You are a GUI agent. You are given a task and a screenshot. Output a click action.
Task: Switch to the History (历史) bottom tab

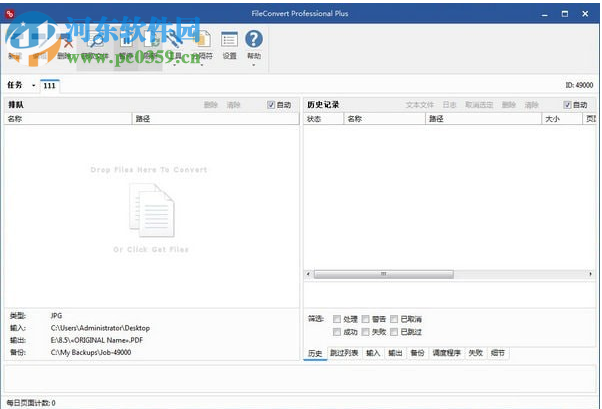[315, 353]
